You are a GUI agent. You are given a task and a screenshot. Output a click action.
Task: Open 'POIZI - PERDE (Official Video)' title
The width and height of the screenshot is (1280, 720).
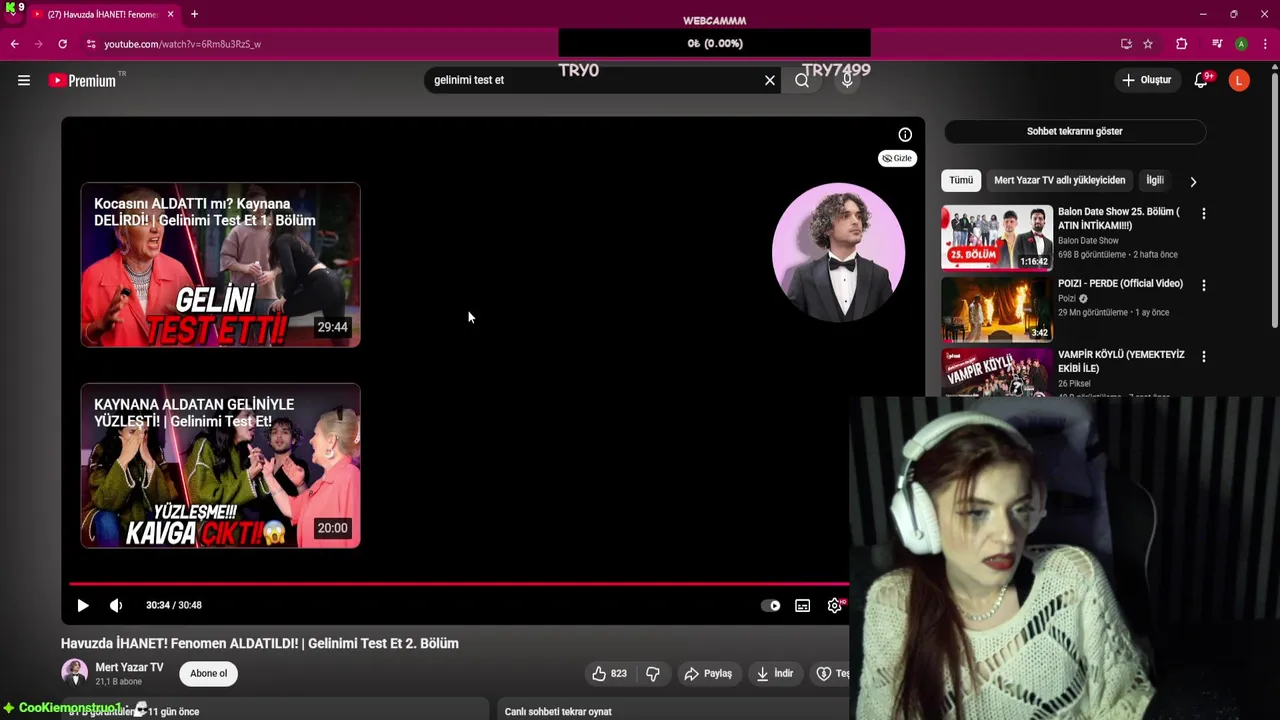click(1120, 284)
